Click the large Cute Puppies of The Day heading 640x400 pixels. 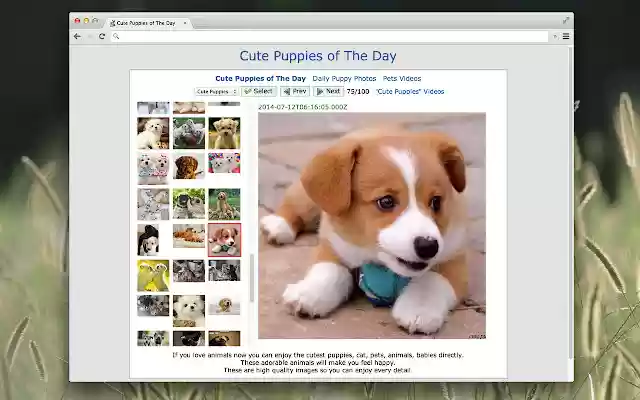pyautogui.click(x=318, y=56)
